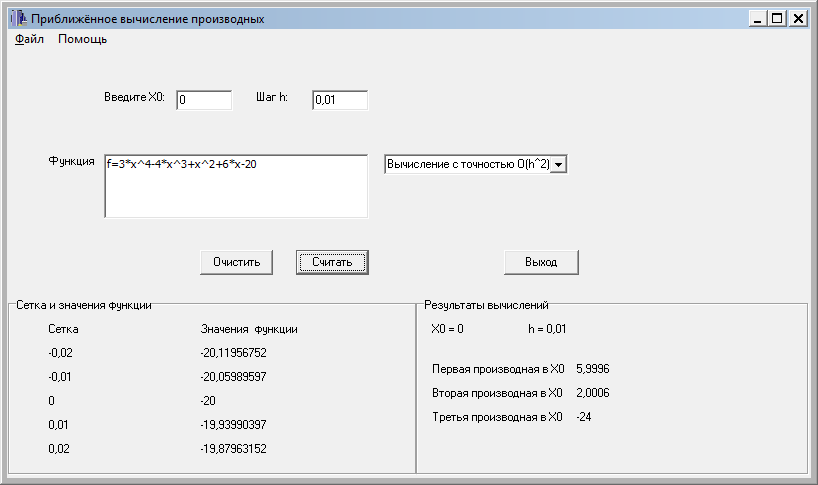This screenshot has width=818, height=485.
Task: Click the application icon in title bar
Action: pos(19,19)
